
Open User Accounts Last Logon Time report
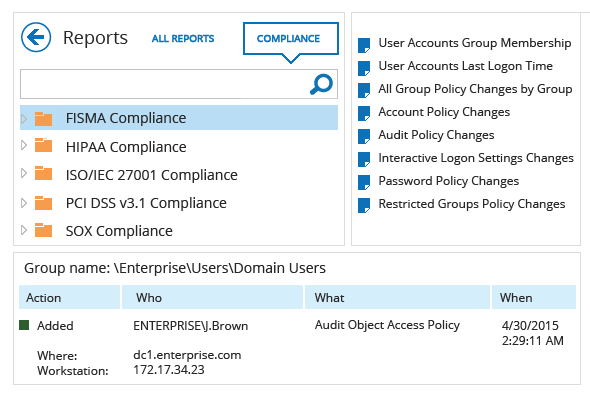click(465, 66)
